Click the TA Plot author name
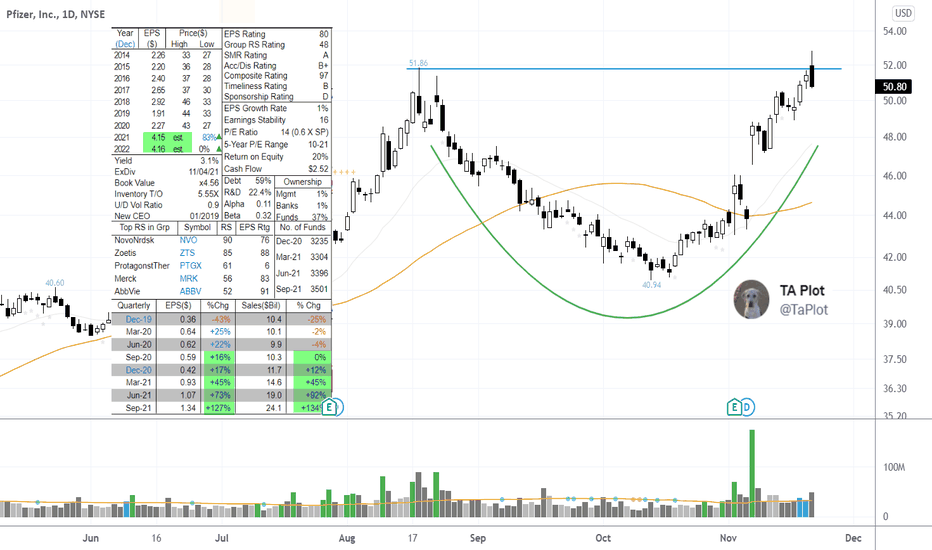The width and height of the screenshot is (932, 550). (802, 290)
